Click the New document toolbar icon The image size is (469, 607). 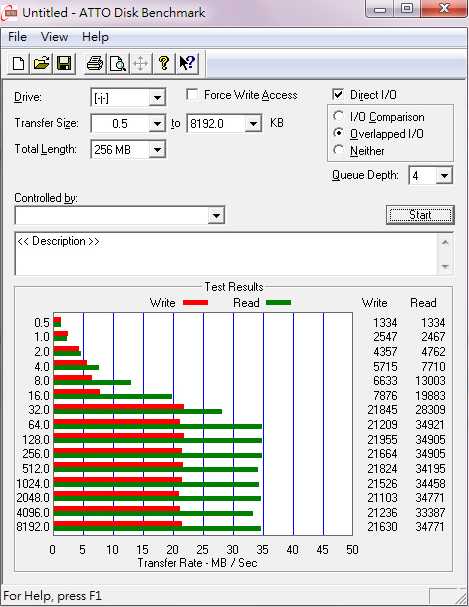(x=18, y=63)
